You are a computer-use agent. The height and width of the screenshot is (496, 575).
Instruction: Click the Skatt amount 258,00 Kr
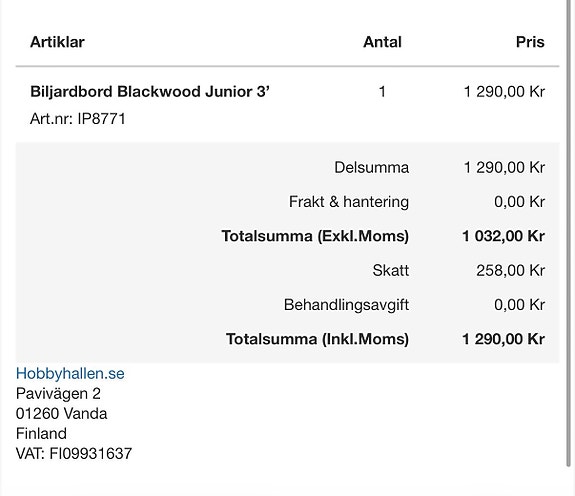point(510,271)
